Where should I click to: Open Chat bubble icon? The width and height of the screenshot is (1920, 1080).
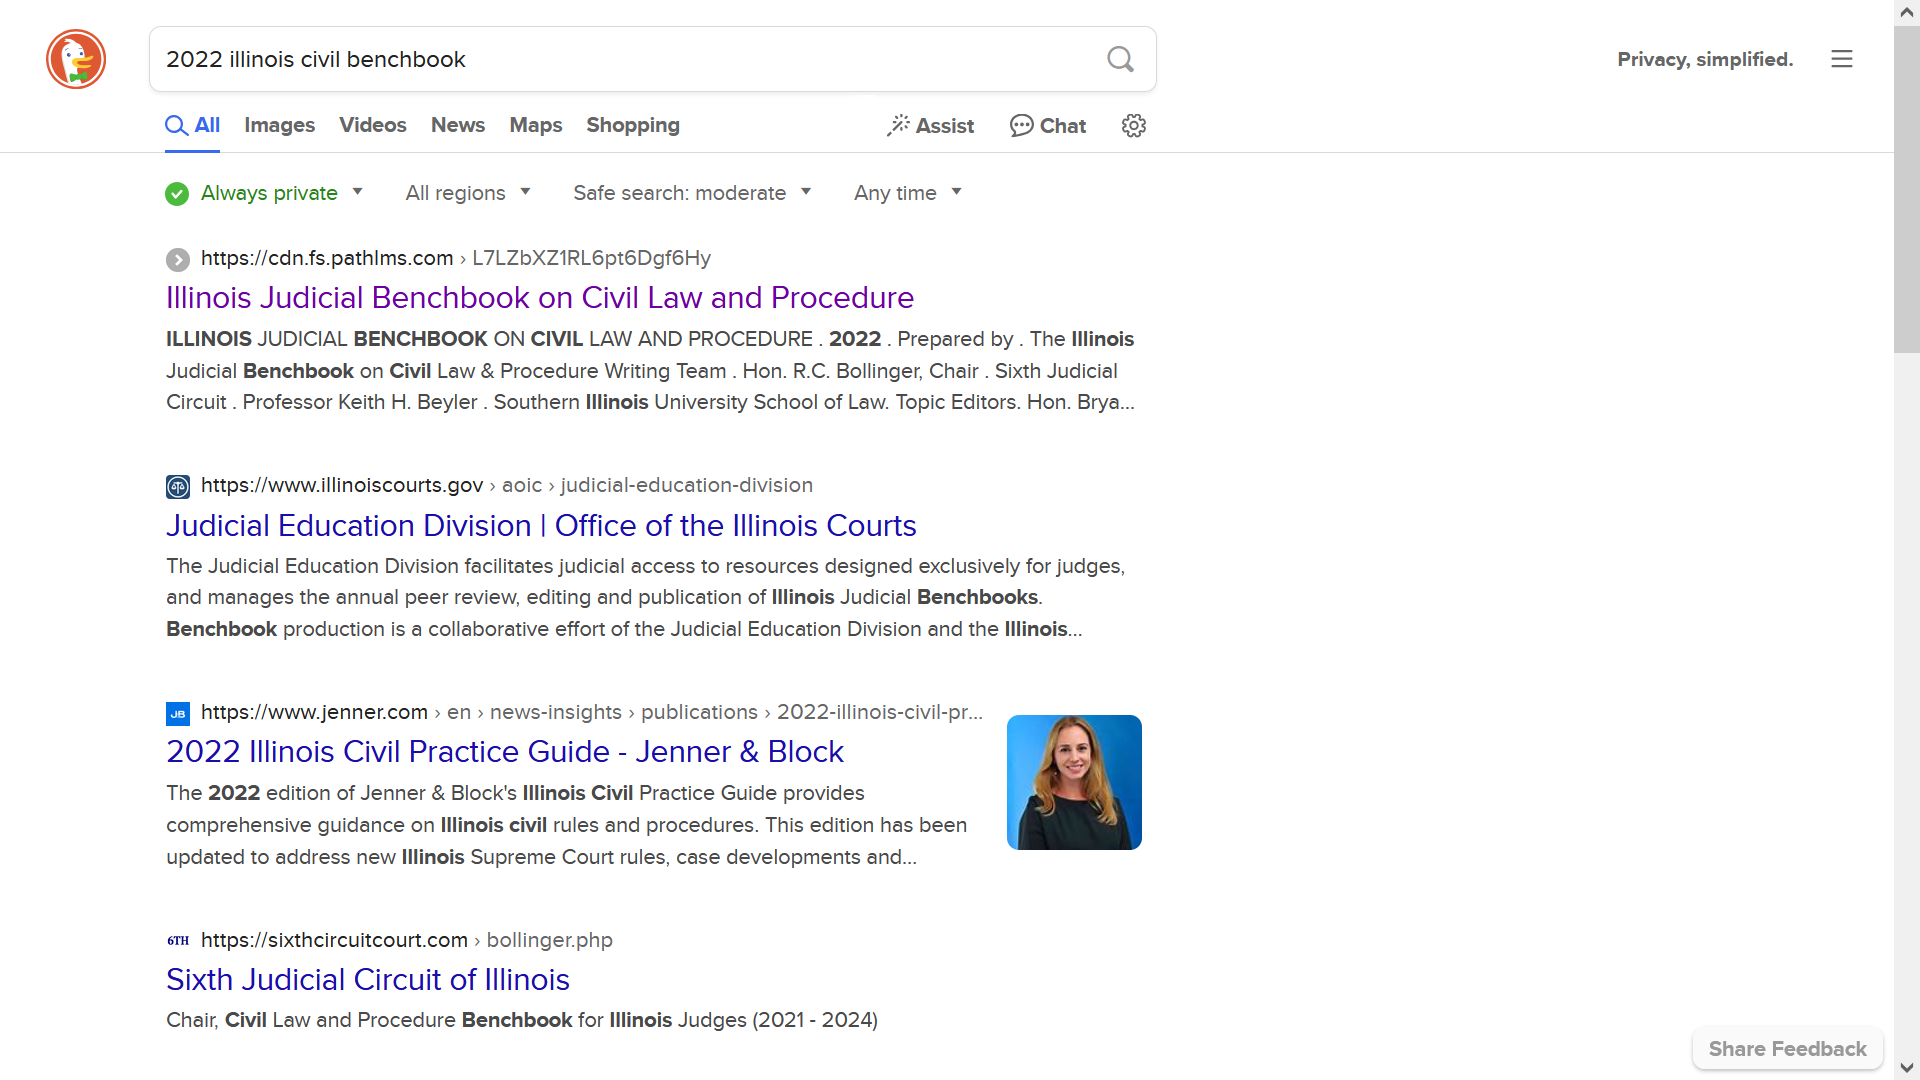point(1021,126)
